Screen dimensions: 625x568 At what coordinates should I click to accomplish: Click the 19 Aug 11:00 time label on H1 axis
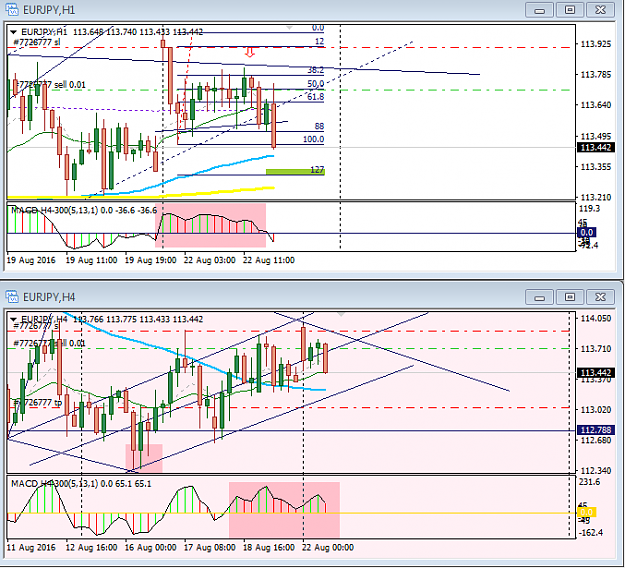tap(91, 260)
